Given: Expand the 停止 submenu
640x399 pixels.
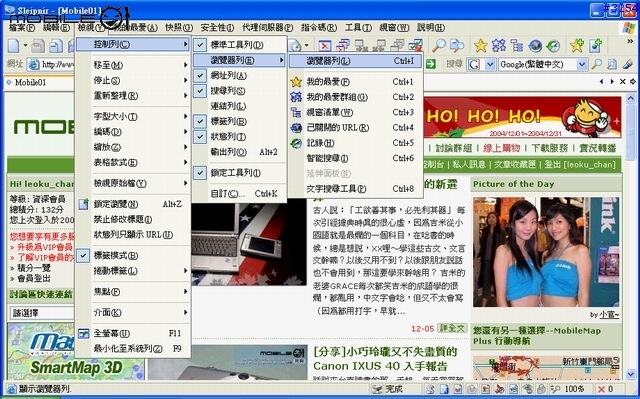Looking at the screenshot, I should click(133, 80).
